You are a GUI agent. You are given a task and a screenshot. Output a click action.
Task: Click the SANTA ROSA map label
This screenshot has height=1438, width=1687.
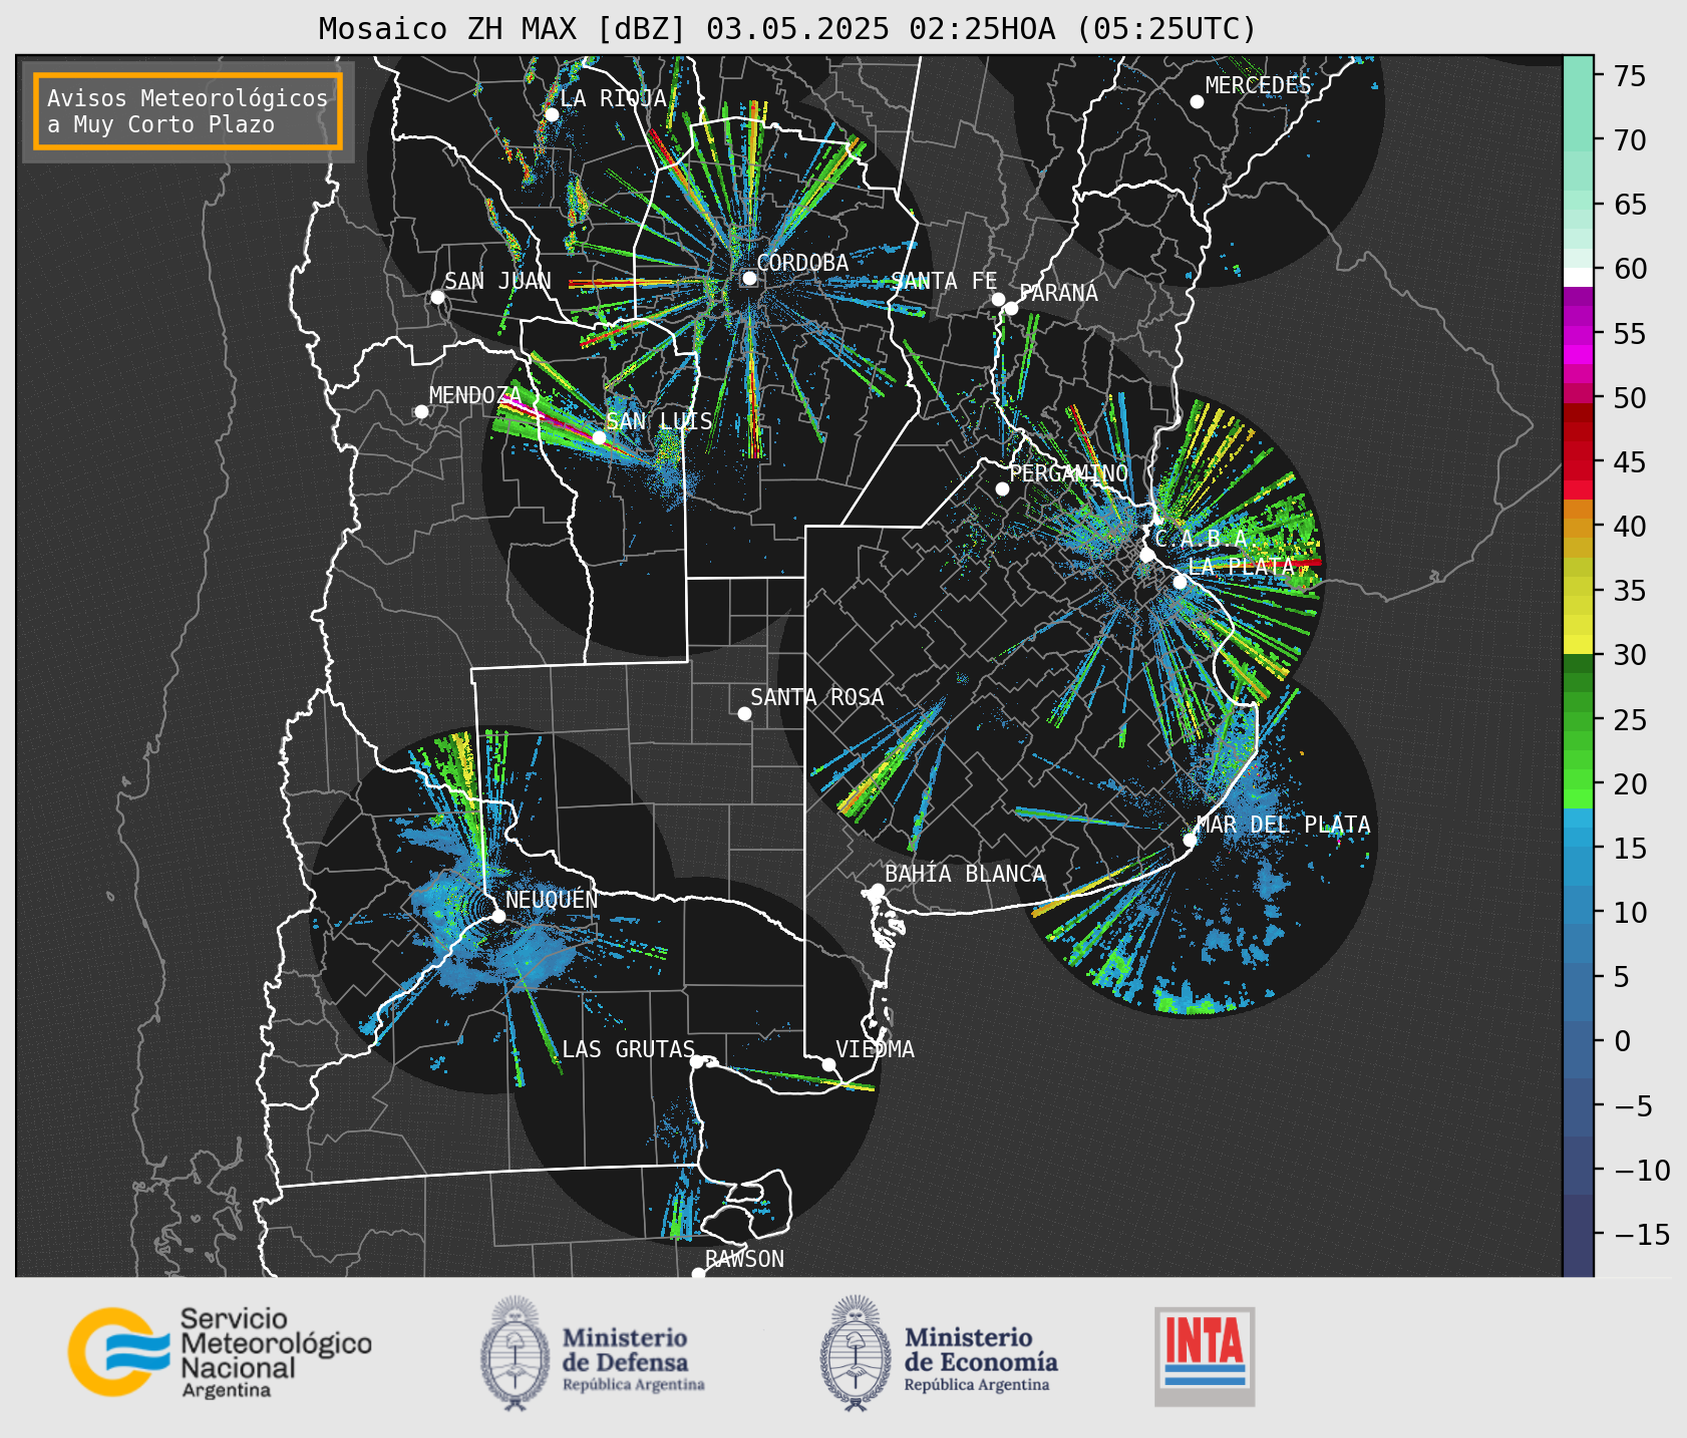pos(817,697)
